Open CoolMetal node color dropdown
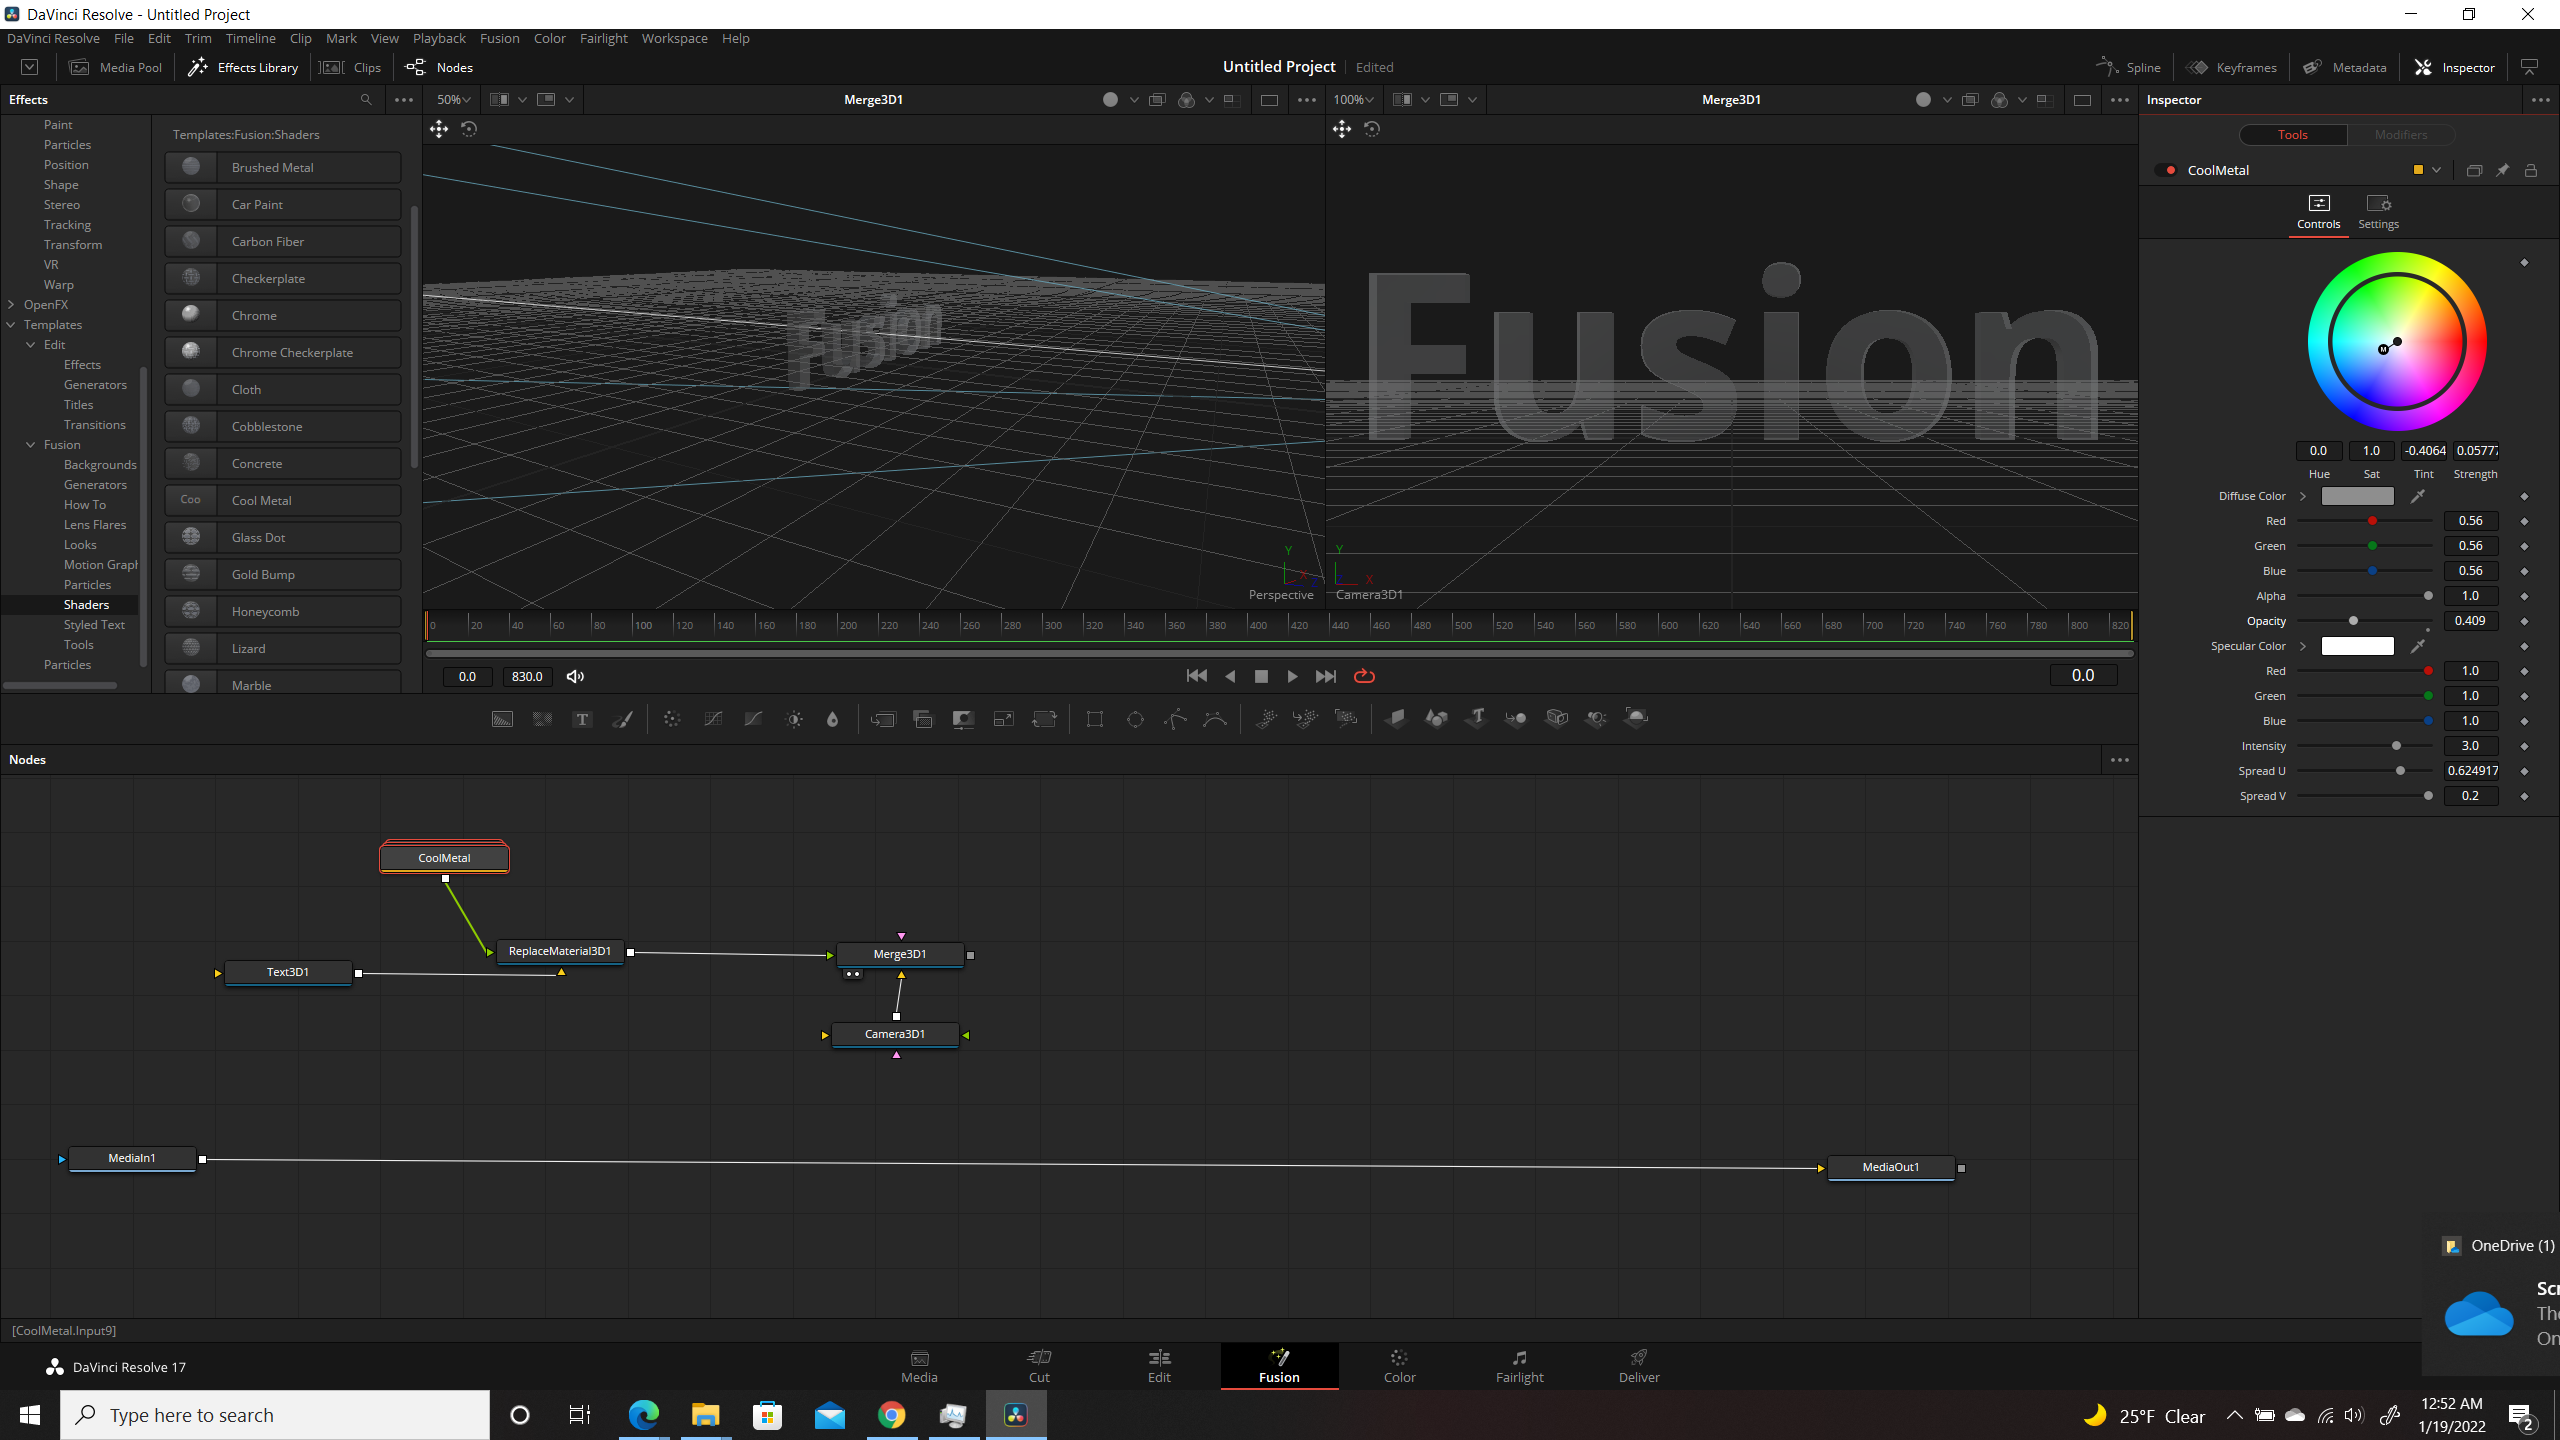 2437,171
